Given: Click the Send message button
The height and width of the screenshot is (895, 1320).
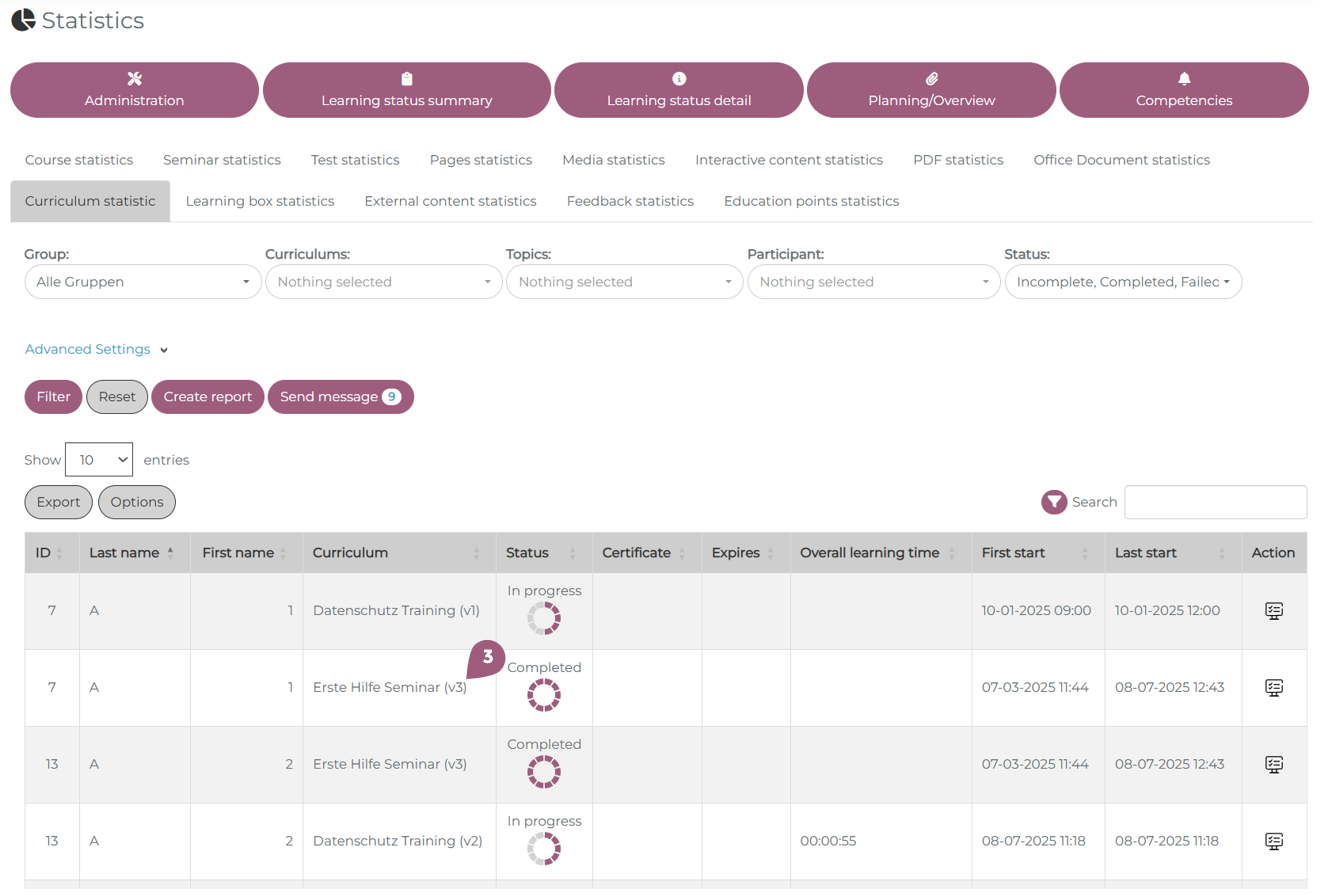Looking at the screenshot, I should coord(340,397).
